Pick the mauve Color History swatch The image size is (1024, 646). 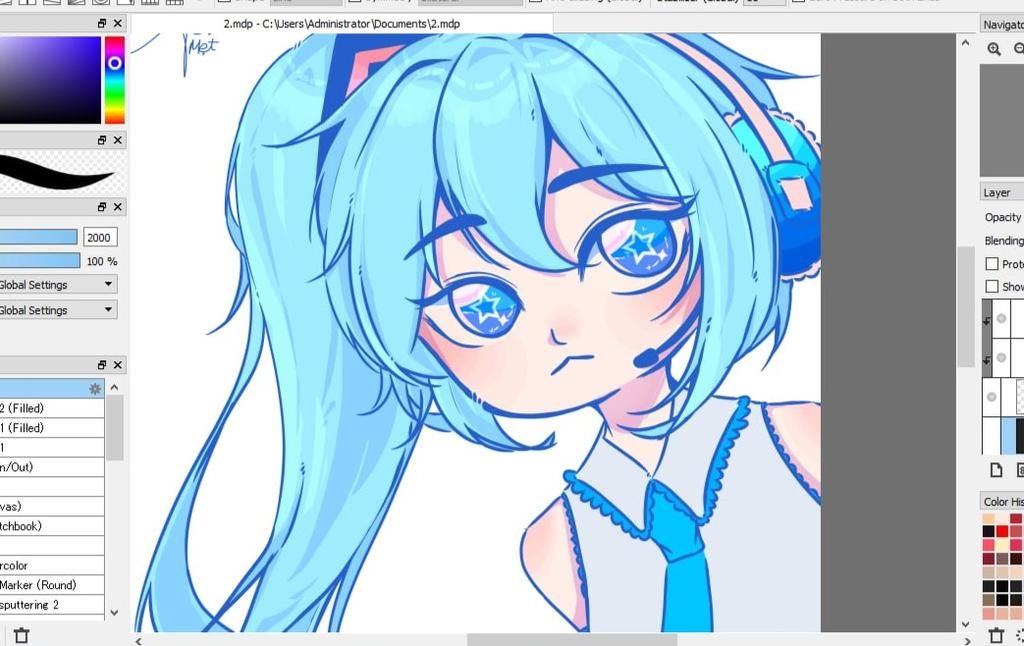pyautogui.click(x=1002, y=559)
